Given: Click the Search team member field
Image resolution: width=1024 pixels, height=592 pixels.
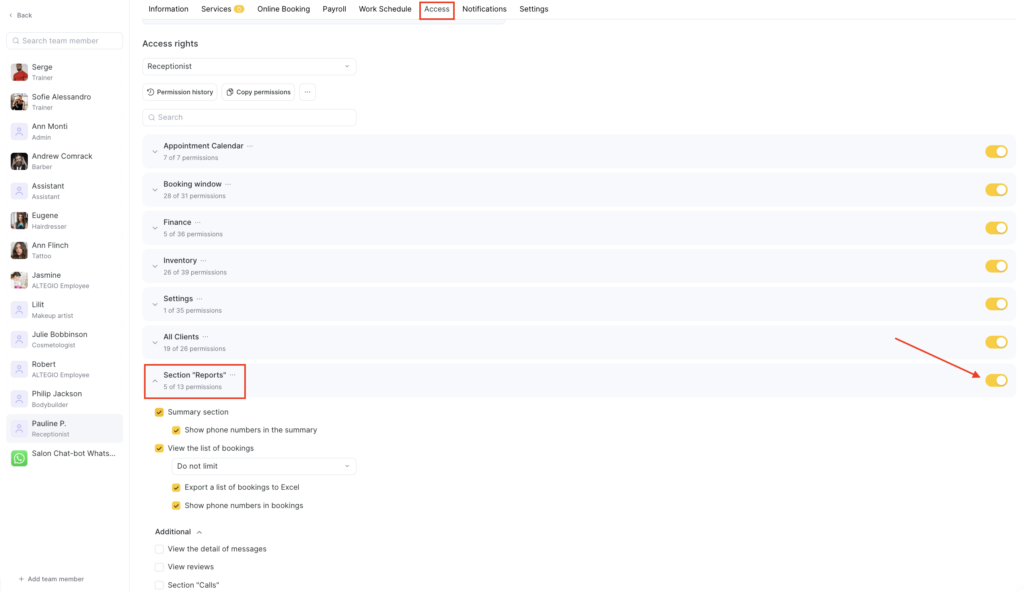Looking at the screenshot, I should point(65,41).
